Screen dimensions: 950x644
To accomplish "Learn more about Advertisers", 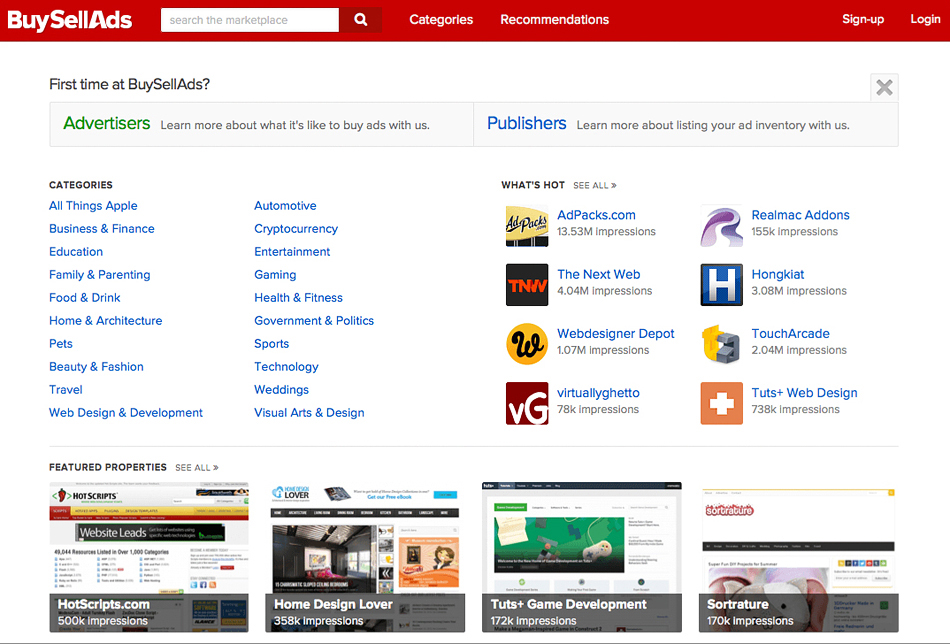I will point(107,123).
